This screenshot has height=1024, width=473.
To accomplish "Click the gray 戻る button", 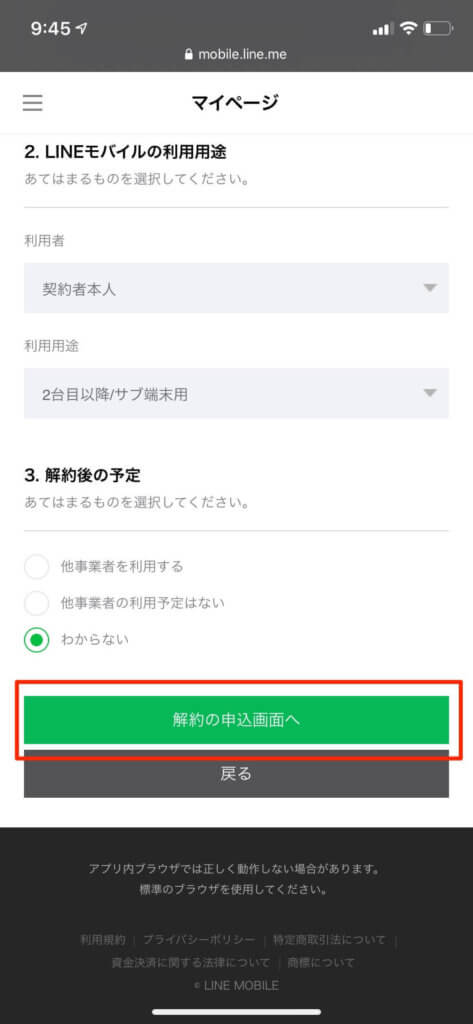I will click(x=236, y=774).
